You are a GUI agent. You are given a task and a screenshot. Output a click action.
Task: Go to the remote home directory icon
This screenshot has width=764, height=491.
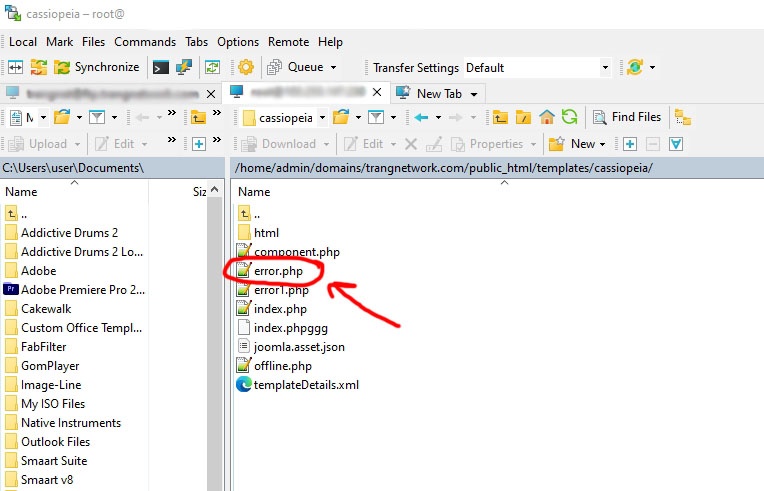click(x=547, y=117)
